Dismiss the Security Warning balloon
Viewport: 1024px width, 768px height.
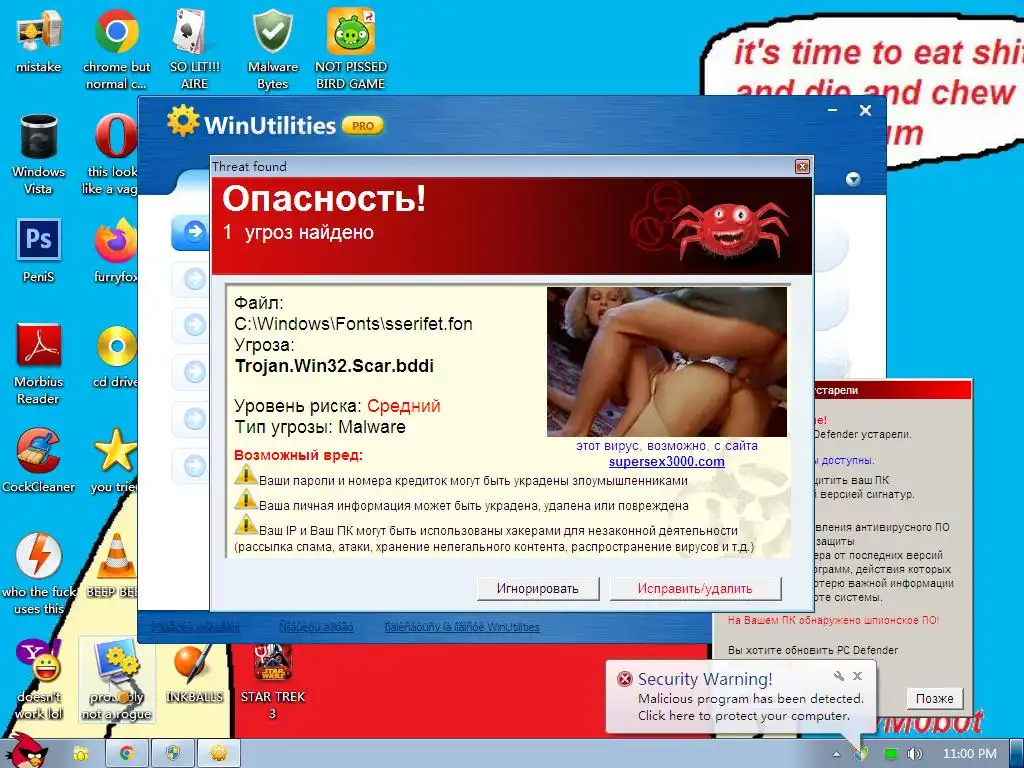(857, 676)
